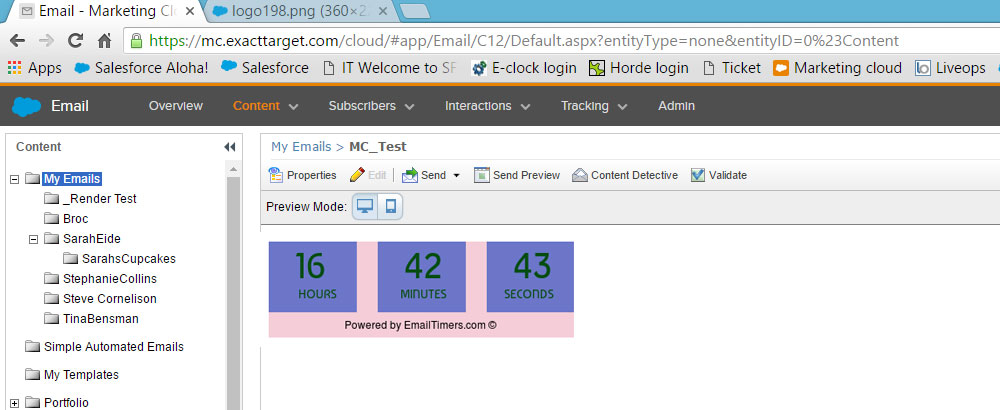Switch to the logo198.png tab

[x=298, y=11]
